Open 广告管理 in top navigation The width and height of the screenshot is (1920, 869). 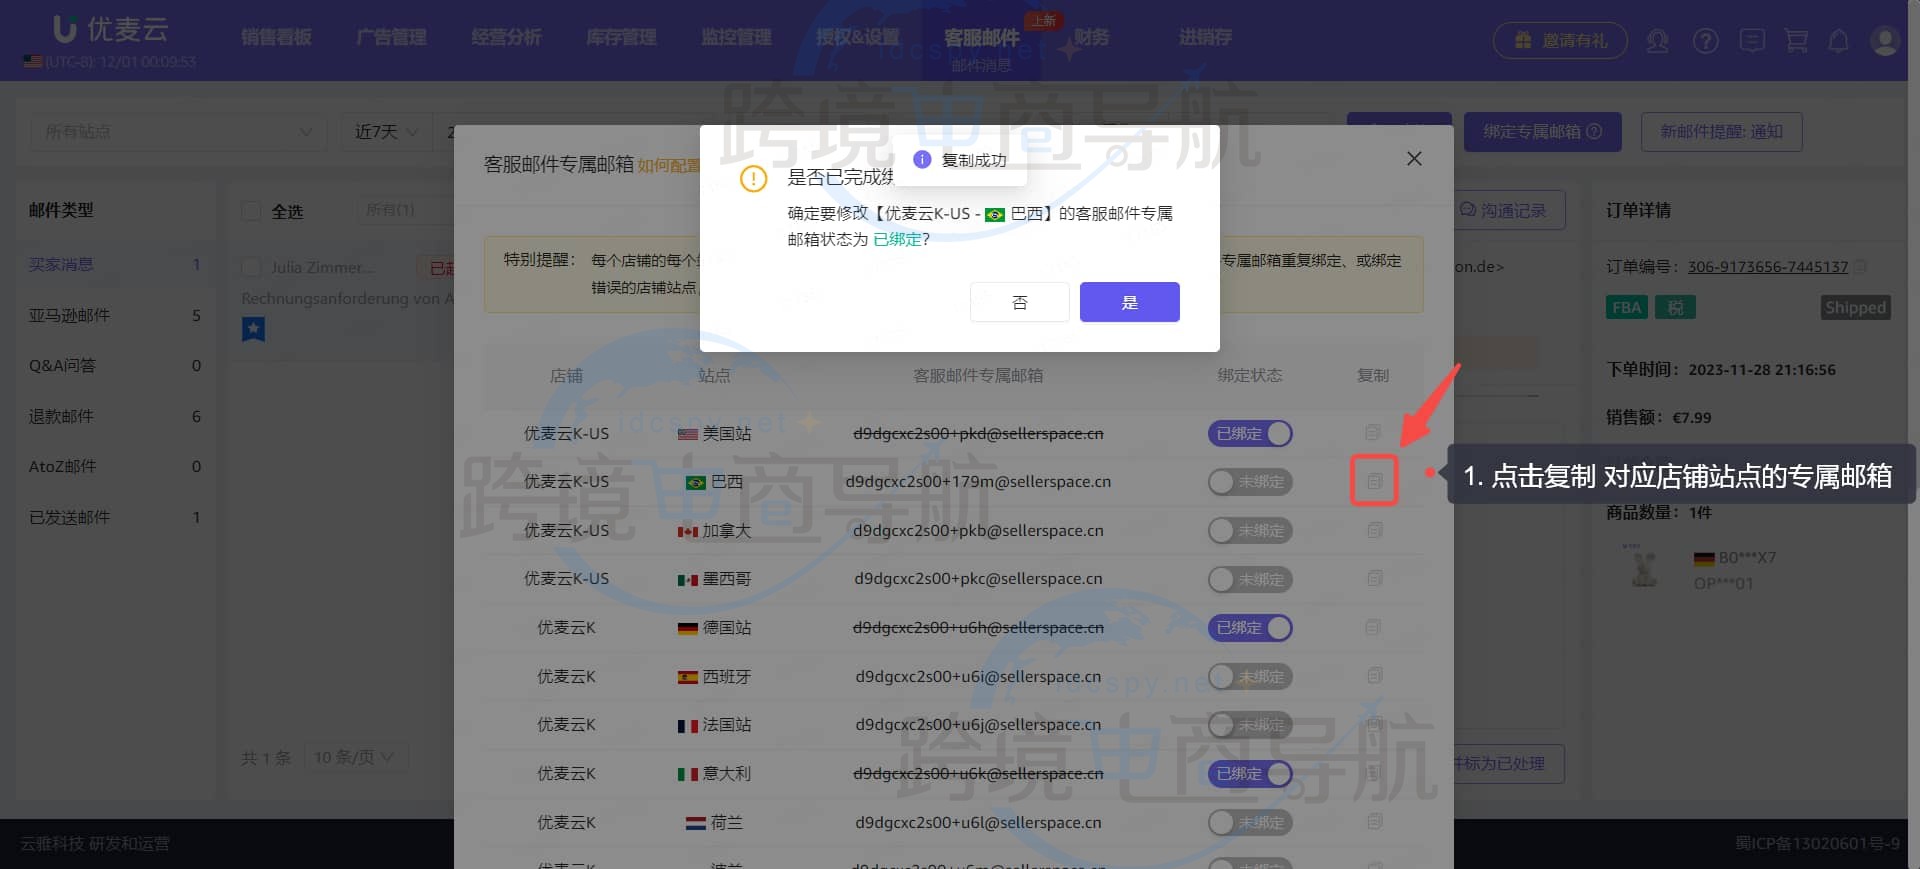coord(391,37)
